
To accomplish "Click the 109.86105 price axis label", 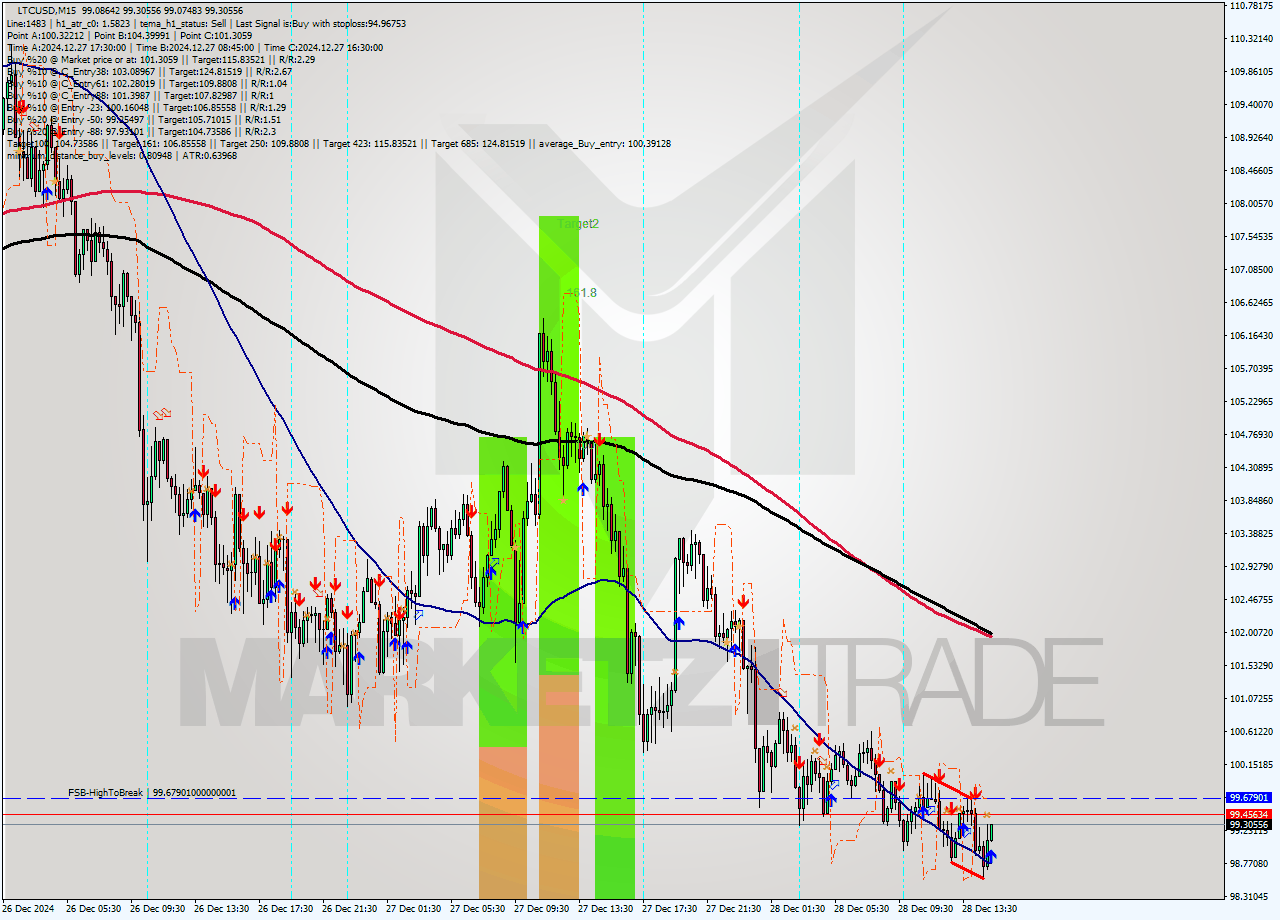I will click(x=1251, y=71).
